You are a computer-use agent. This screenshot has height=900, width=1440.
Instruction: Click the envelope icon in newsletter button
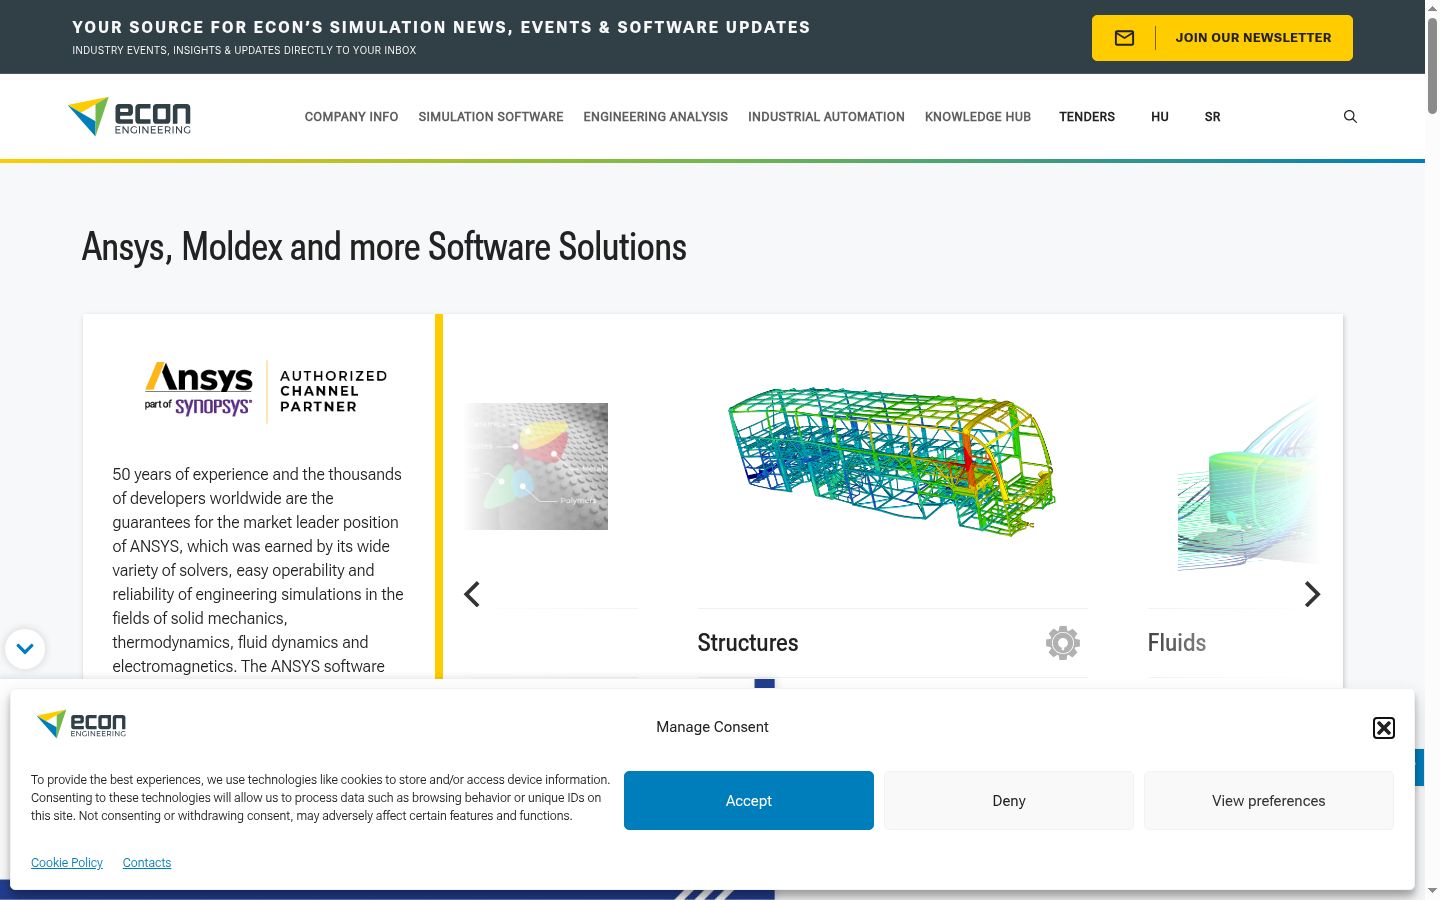[x=1124, y=38]
